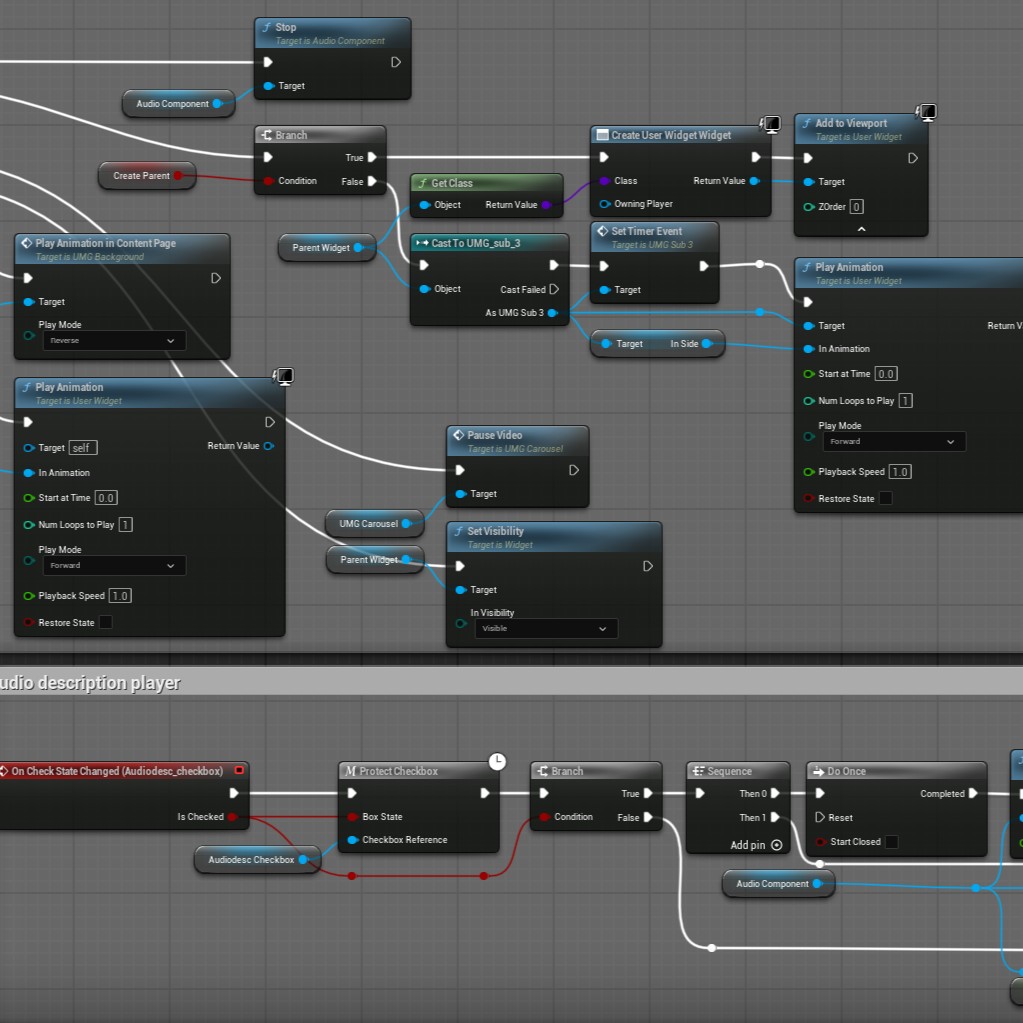Screen dimensions: 1023x1023
Task: Click the monitor icon on Play Animation with self target
Action: pyautogui.click(x=284, y=376)
